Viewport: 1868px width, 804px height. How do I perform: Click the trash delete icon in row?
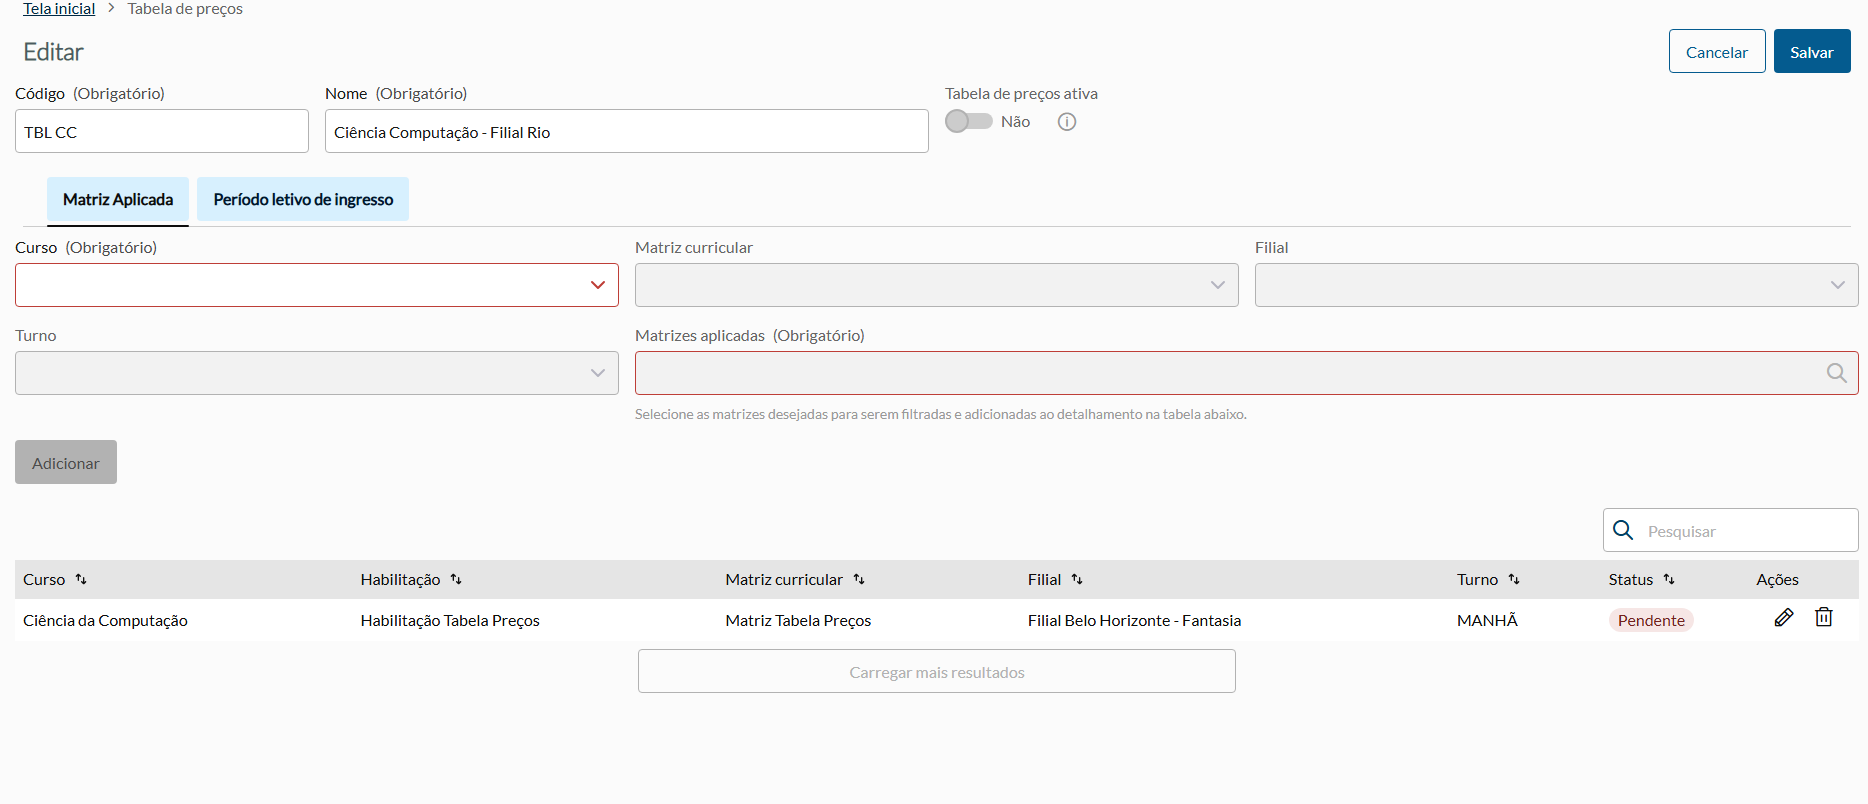pyautogui.click(x=1824, y=618)
